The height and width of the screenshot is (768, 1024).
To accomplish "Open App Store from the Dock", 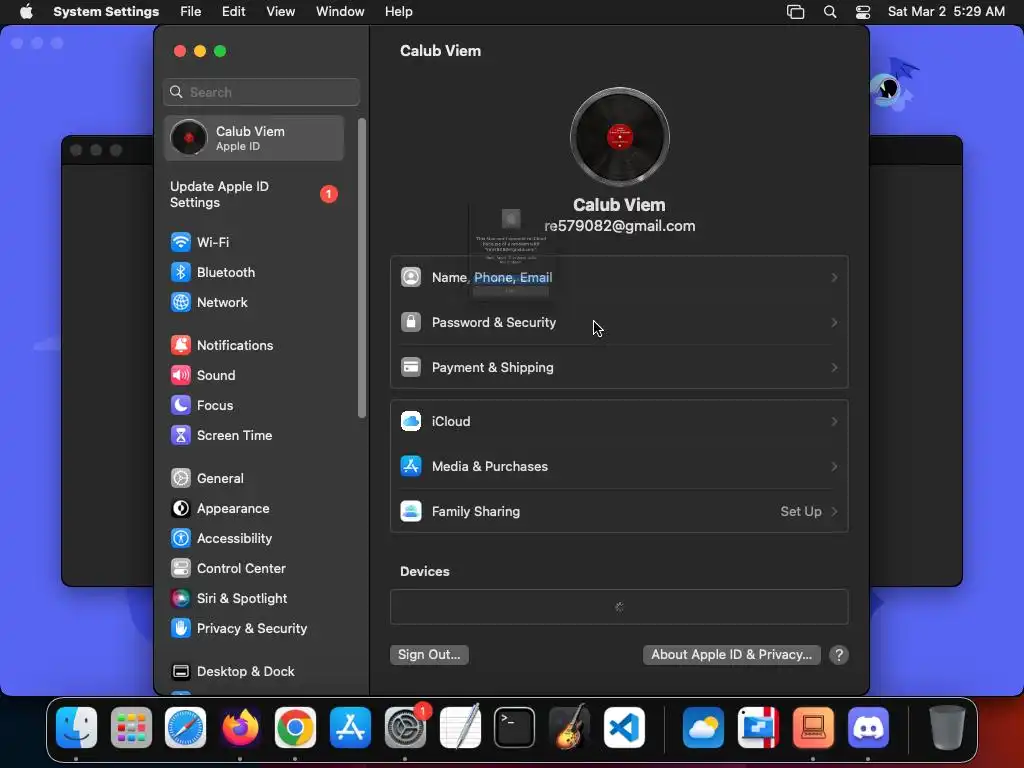I will [350, 728].
